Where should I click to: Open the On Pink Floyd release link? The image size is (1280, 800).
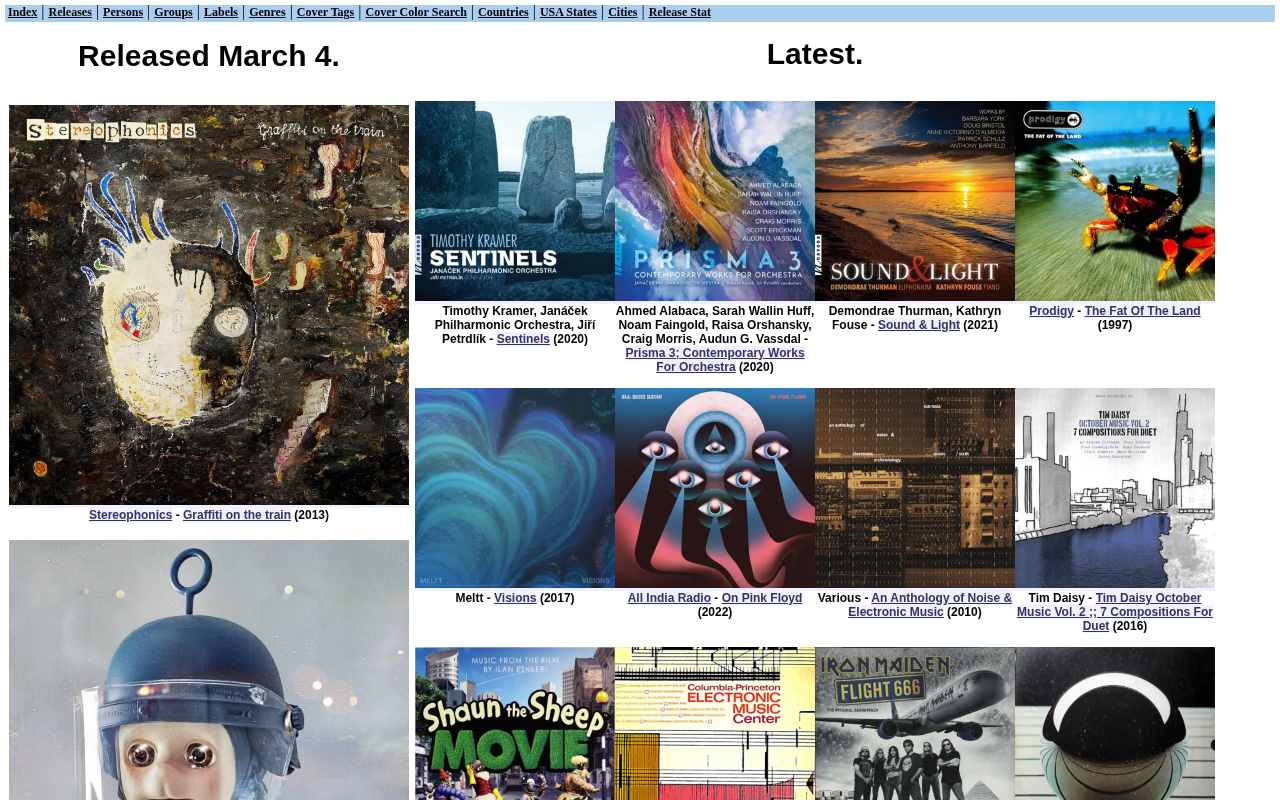click(762, 598)
